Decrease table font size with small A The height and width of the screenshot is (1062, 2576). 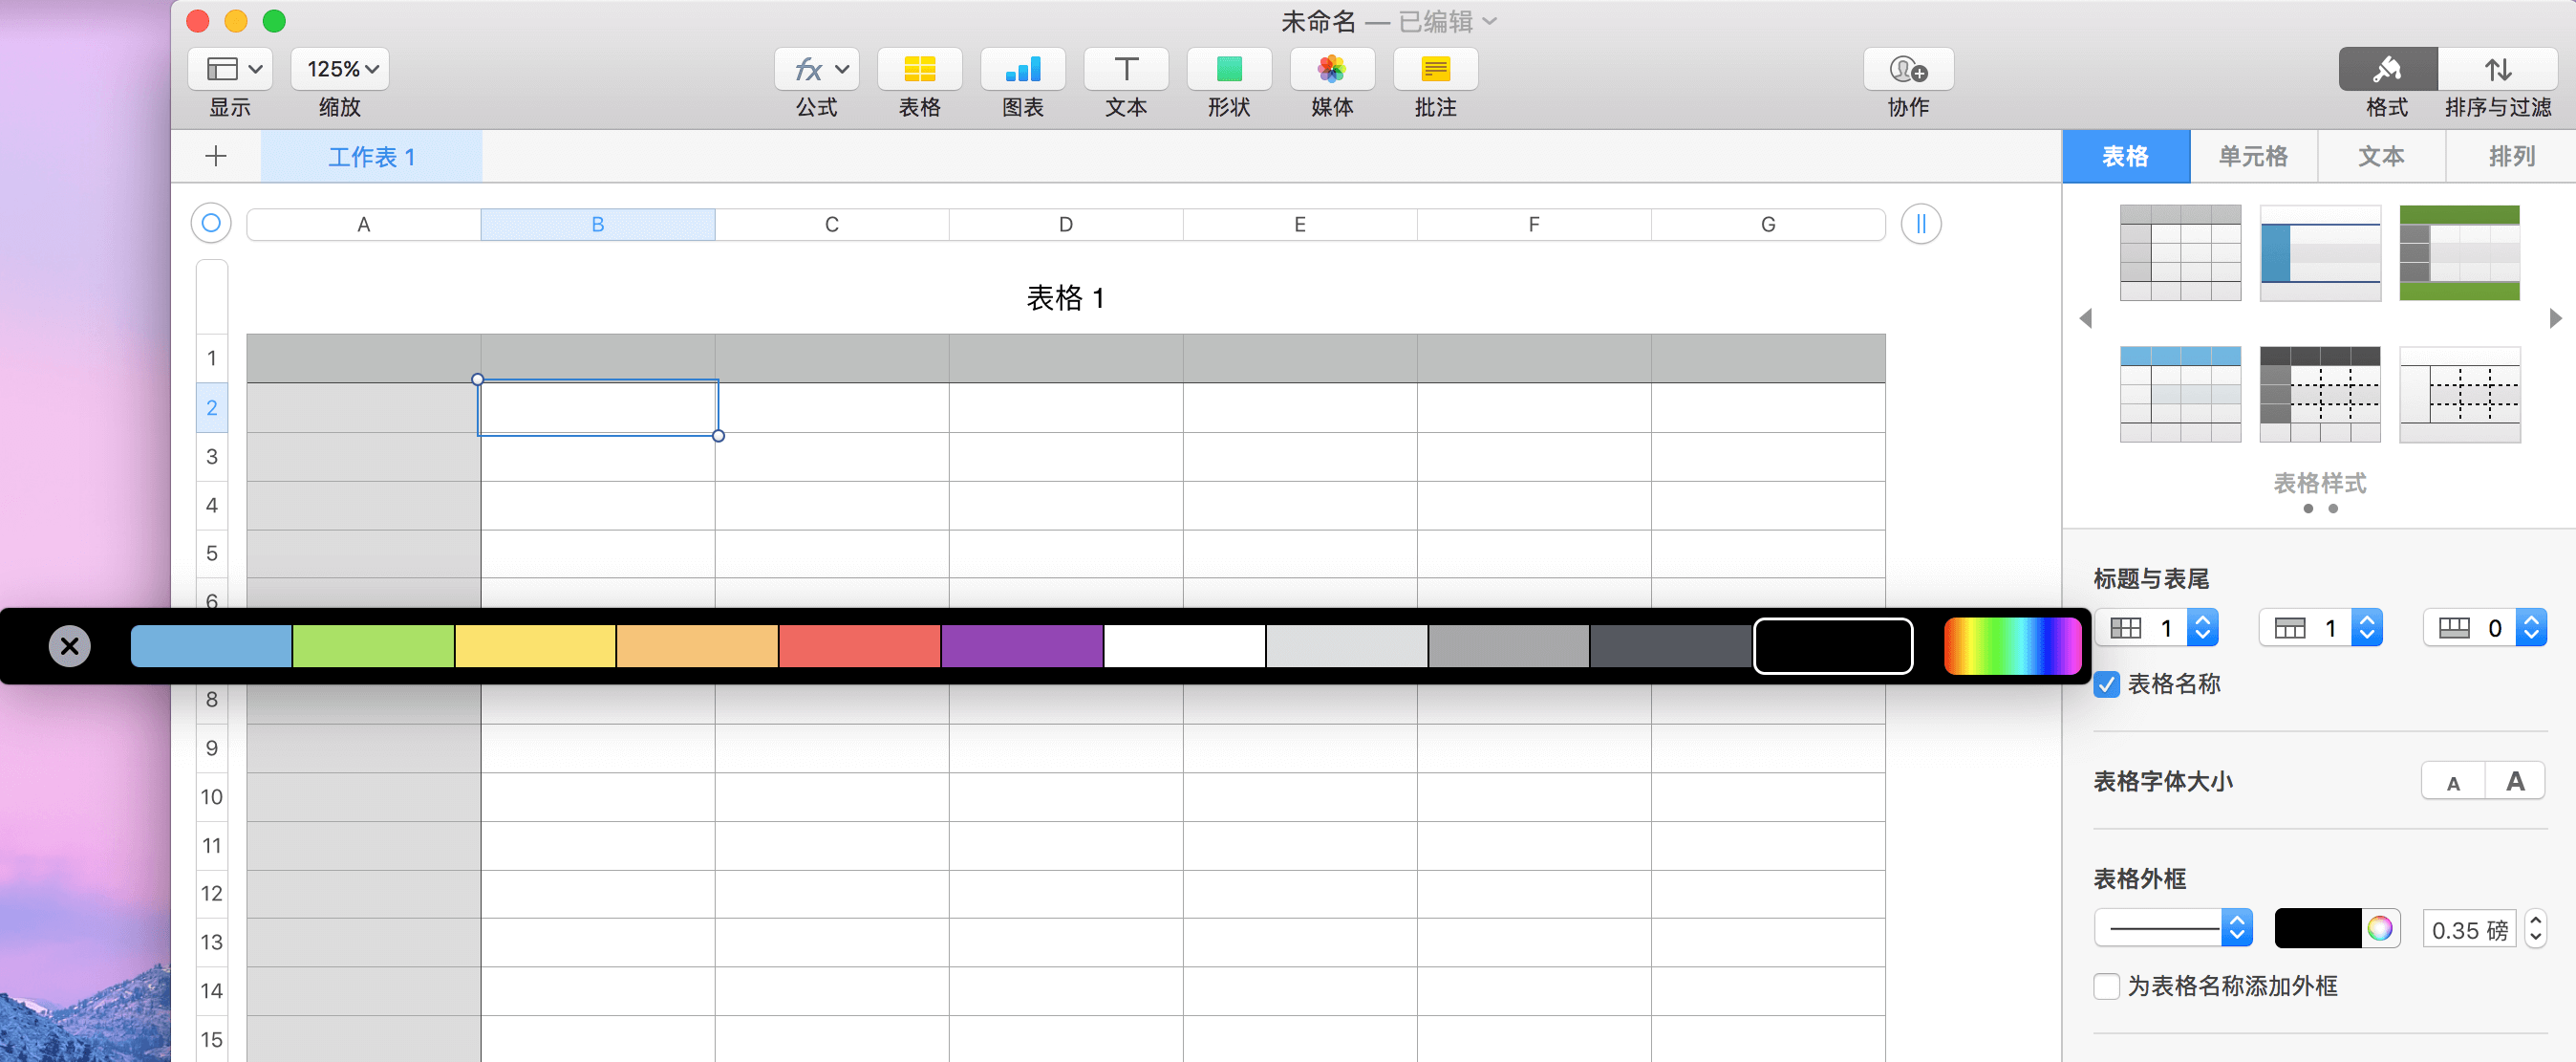click(2452, 781)
